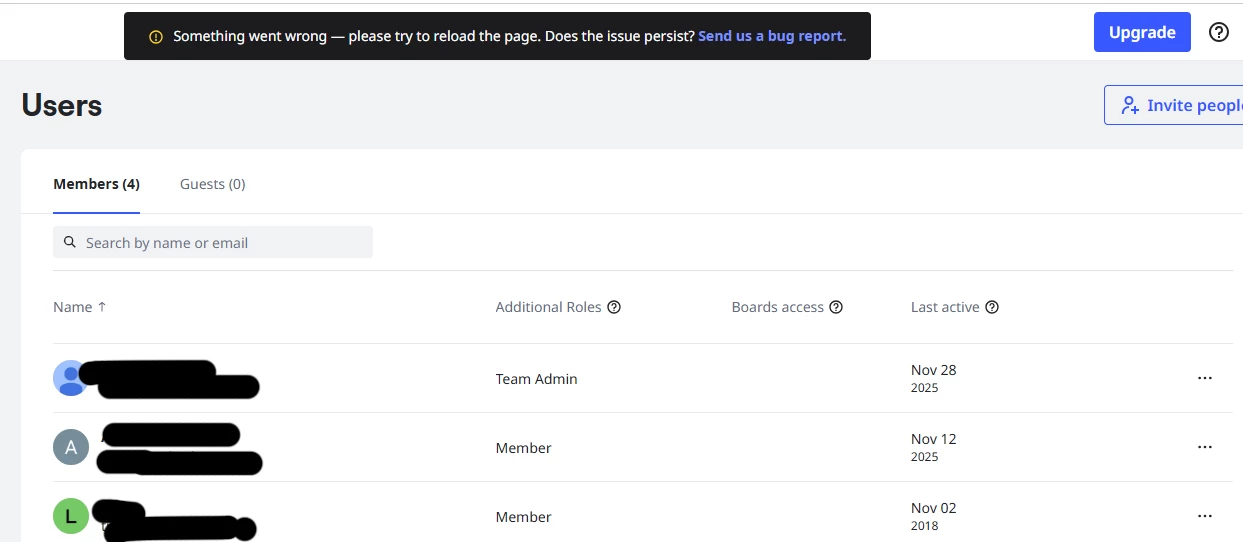Image resolution: width=1243 pixels, height=542 pixels.
Task: Click the info icon next to Last active
Action: (992, 307)
